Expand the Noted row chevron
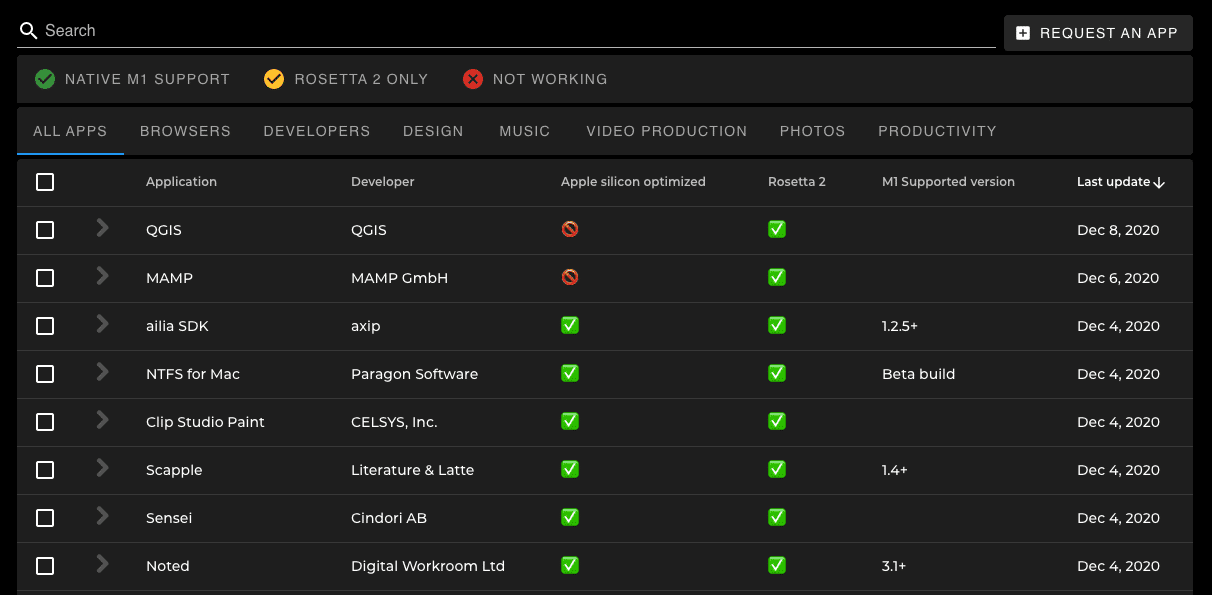The height and width of the screenshot is (595, 1212). coord(102,563)
